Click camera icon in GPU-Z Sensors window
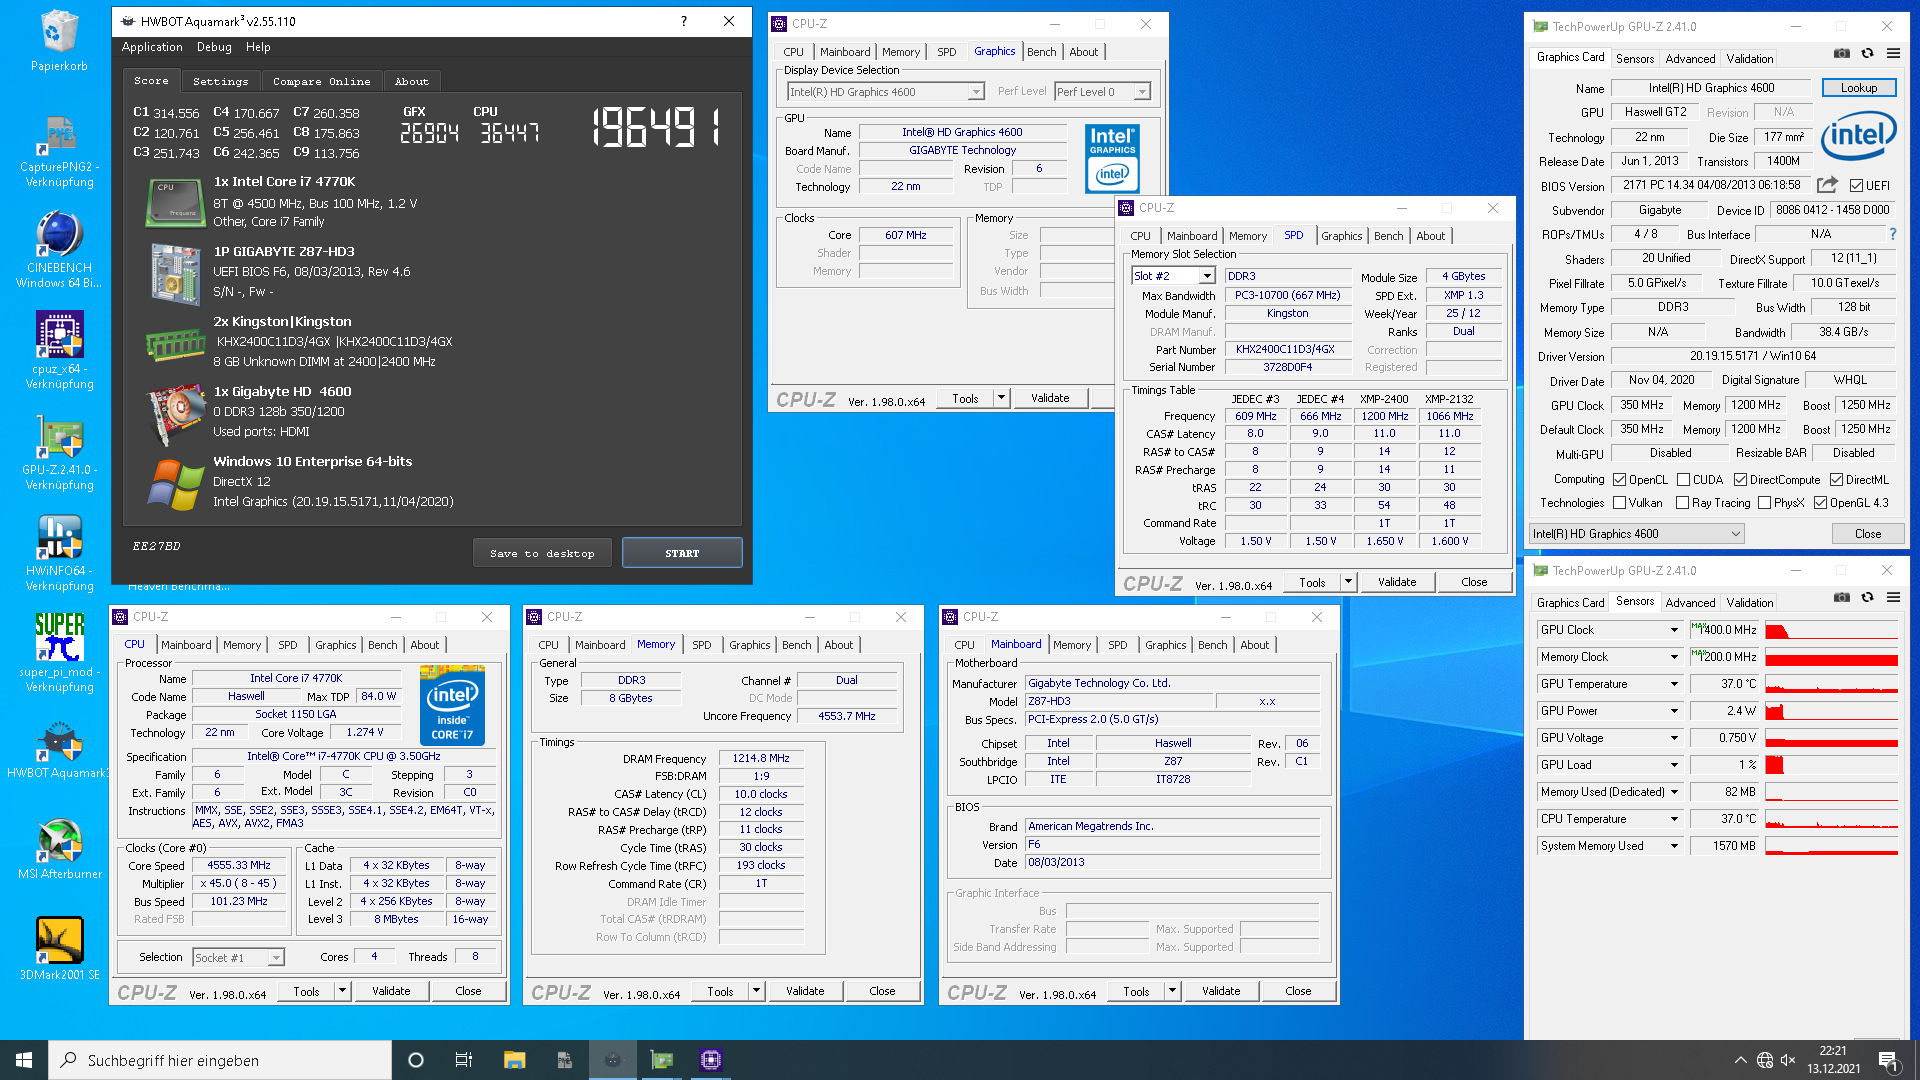 (1842, 598)
